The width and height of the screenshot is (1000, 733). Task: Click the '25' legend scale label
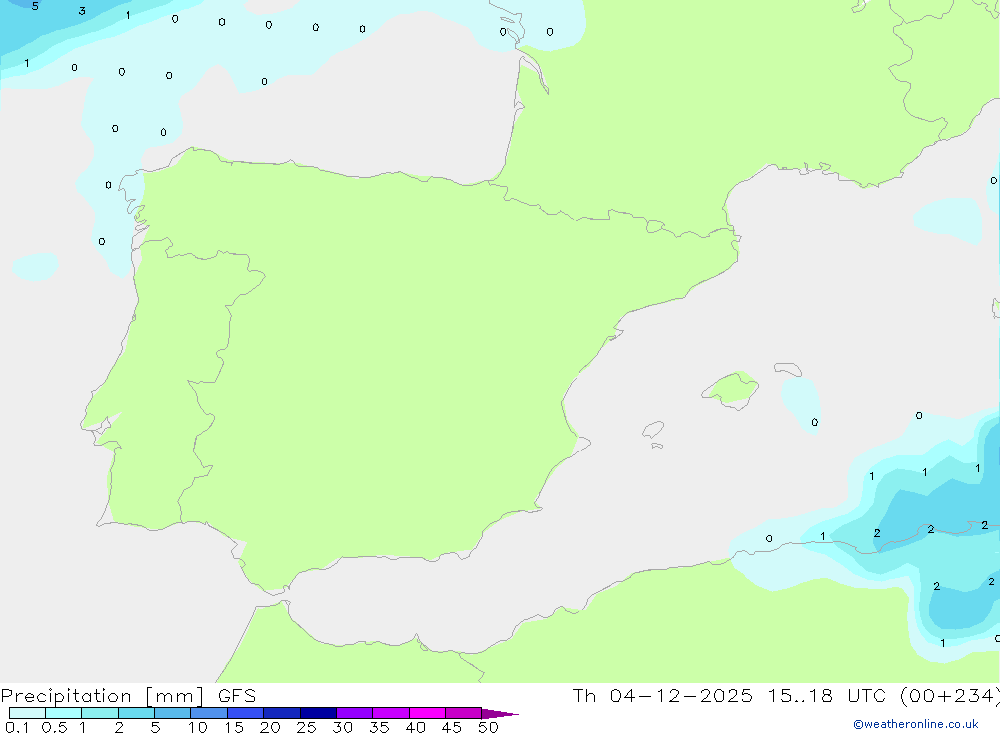click(x=307, y=727)
